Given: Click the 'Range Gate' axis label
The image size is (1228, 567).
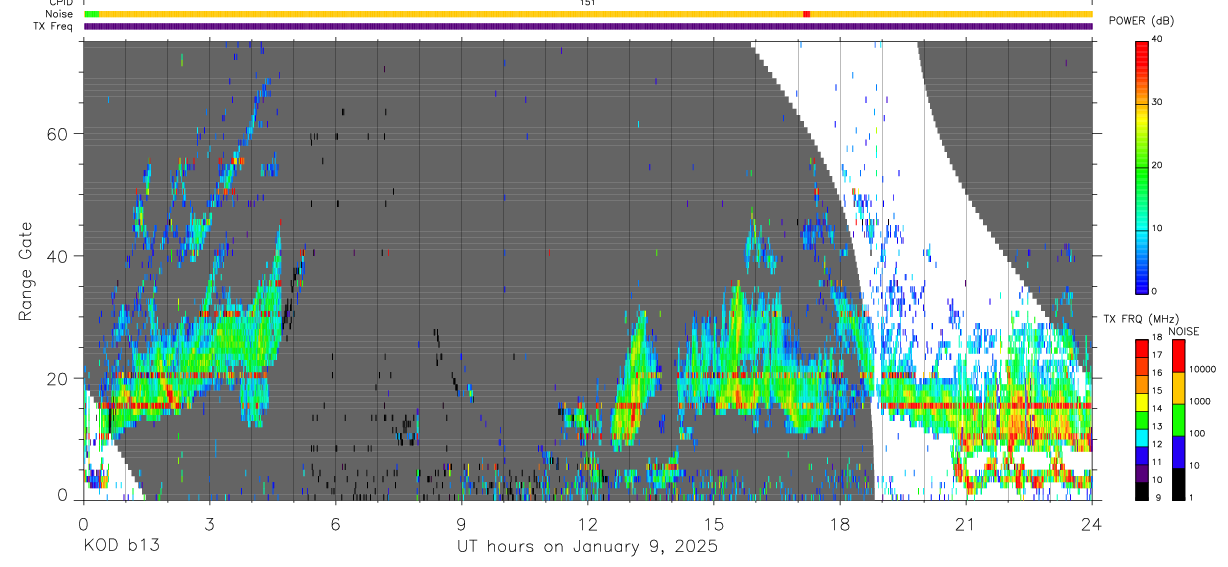Looking at the screenshot, I should (26, 272).
